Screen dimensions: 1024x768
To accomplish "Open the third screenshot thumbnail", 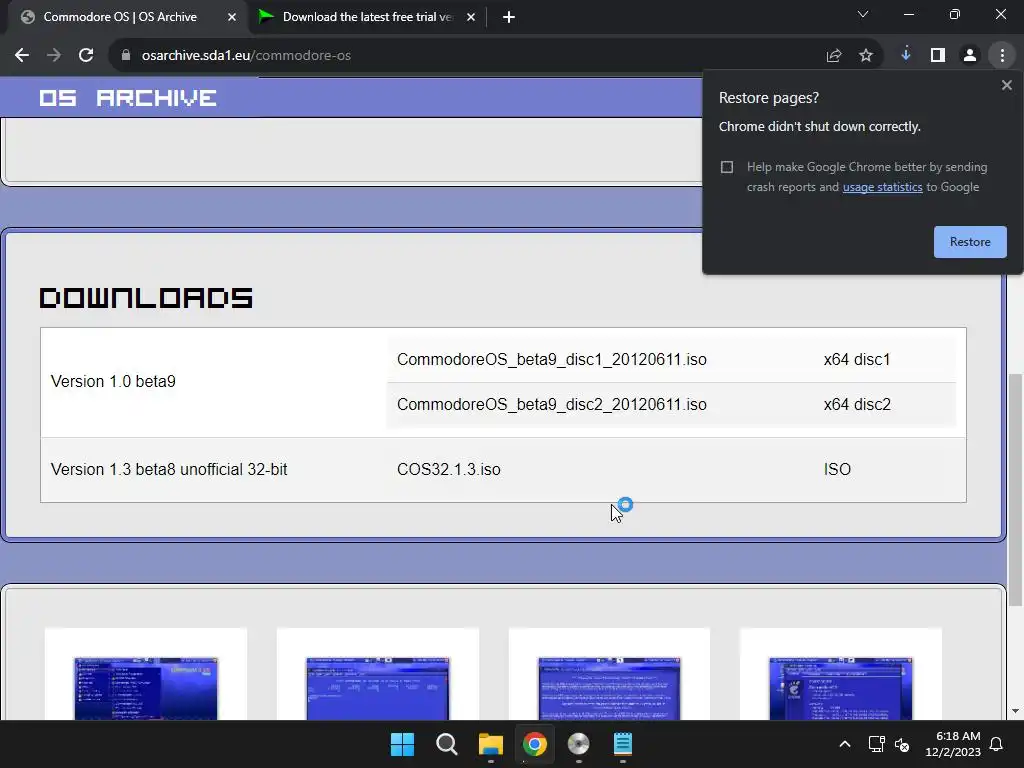I will click(x=609, y=688).
